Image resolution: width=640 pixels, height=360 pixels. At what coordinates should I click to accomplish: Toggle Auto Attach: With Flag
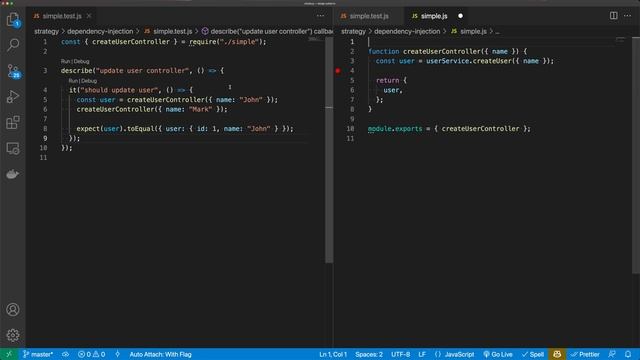160,354
